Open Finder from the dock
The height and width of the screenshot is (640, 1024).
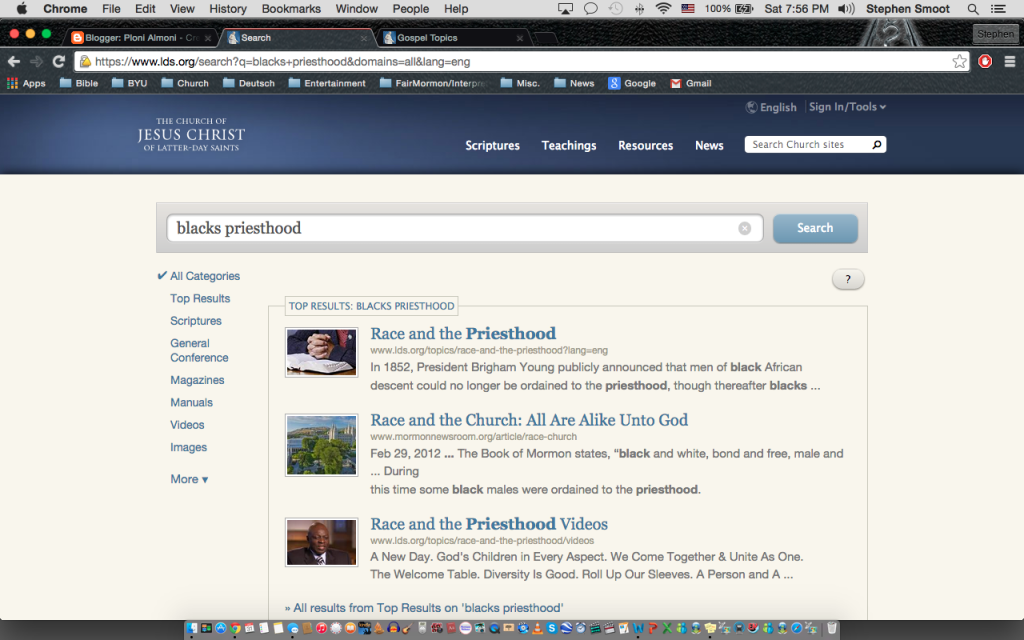192,628
